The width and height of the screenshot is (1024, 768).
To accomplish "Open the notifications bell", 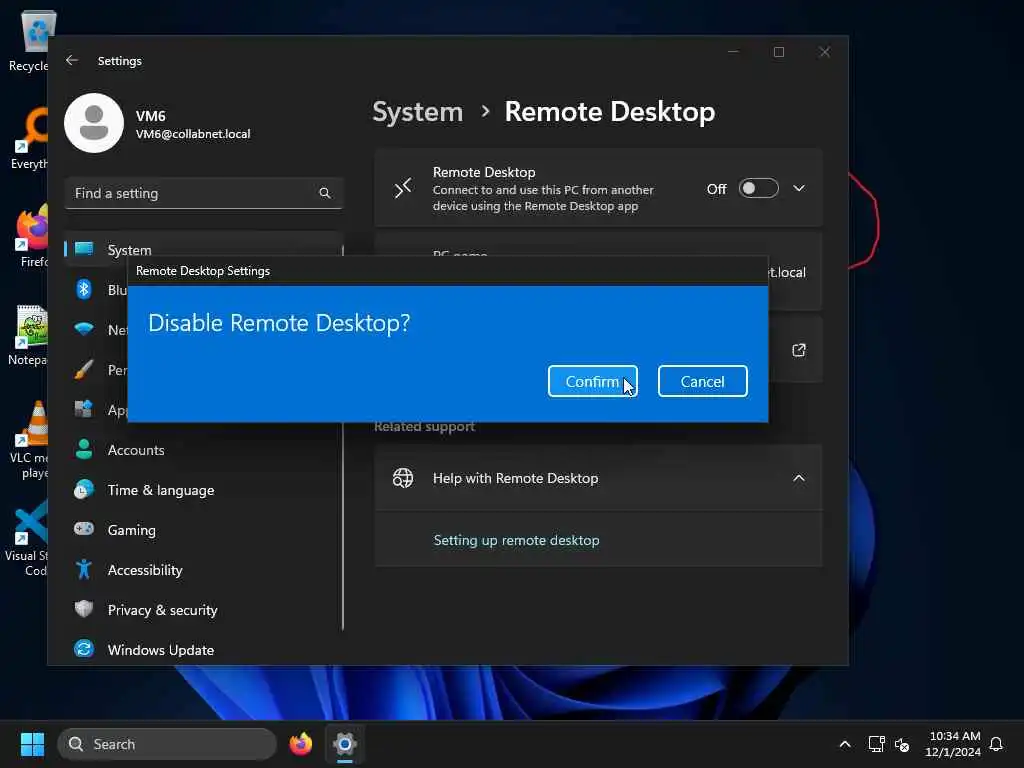I will point(996,744).
